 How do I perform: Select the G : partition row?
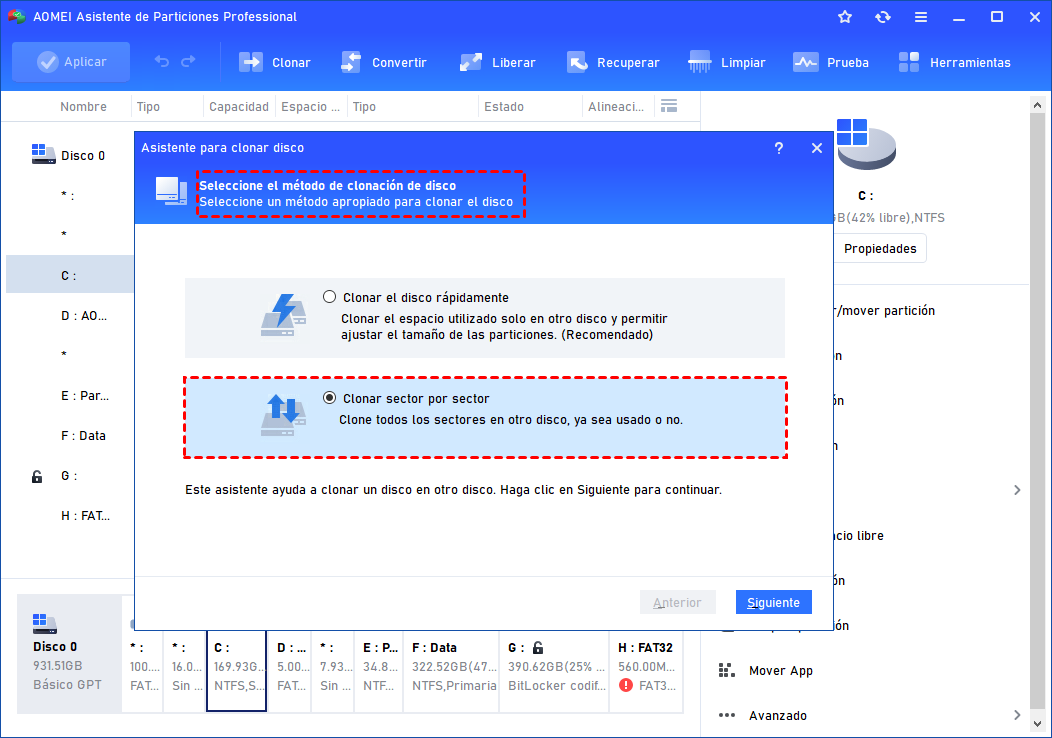[70, 476]
